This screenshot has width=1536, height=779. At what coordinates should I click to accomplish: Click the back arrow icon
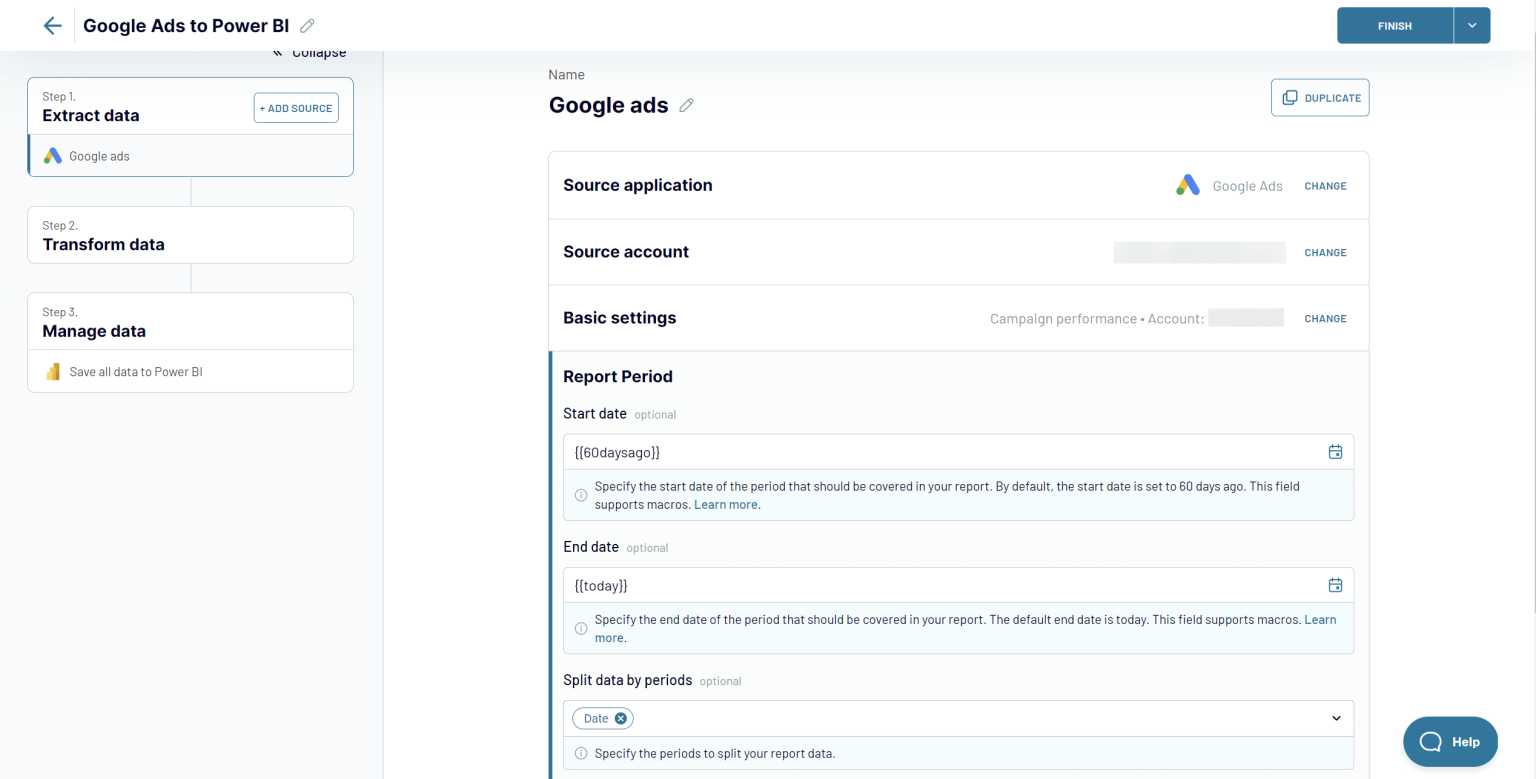[x=52, y=26]
